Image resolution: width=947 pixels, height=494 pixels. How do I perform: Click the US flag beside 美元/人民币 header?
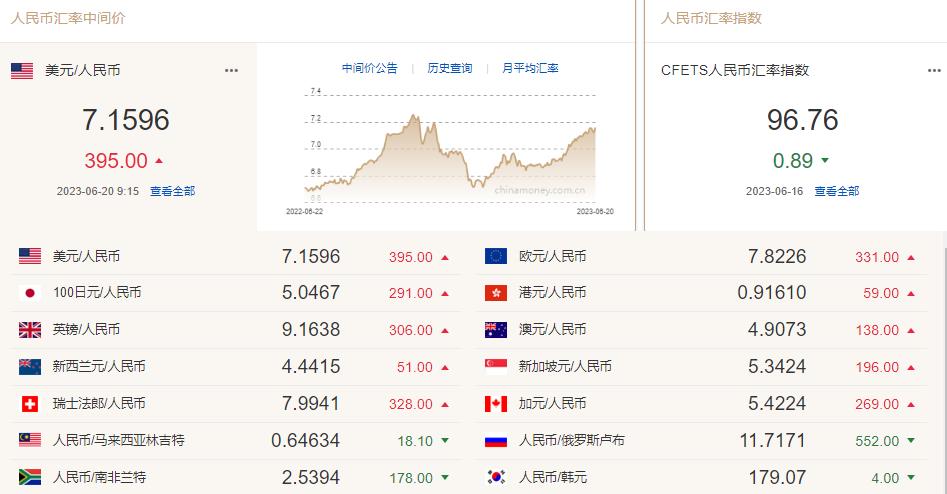(x=22, y=70)
